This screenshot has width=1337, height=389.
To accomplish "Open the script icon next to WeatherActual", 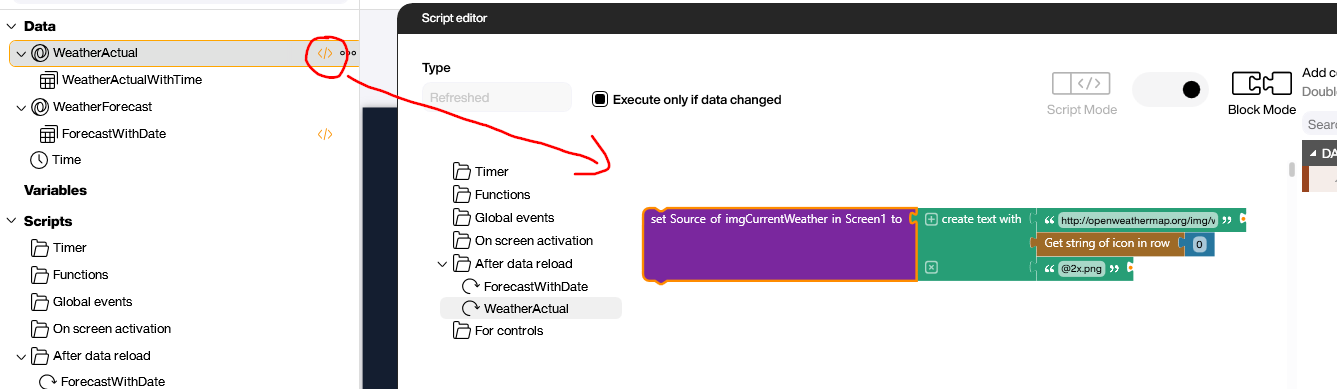I will [324, 53].
